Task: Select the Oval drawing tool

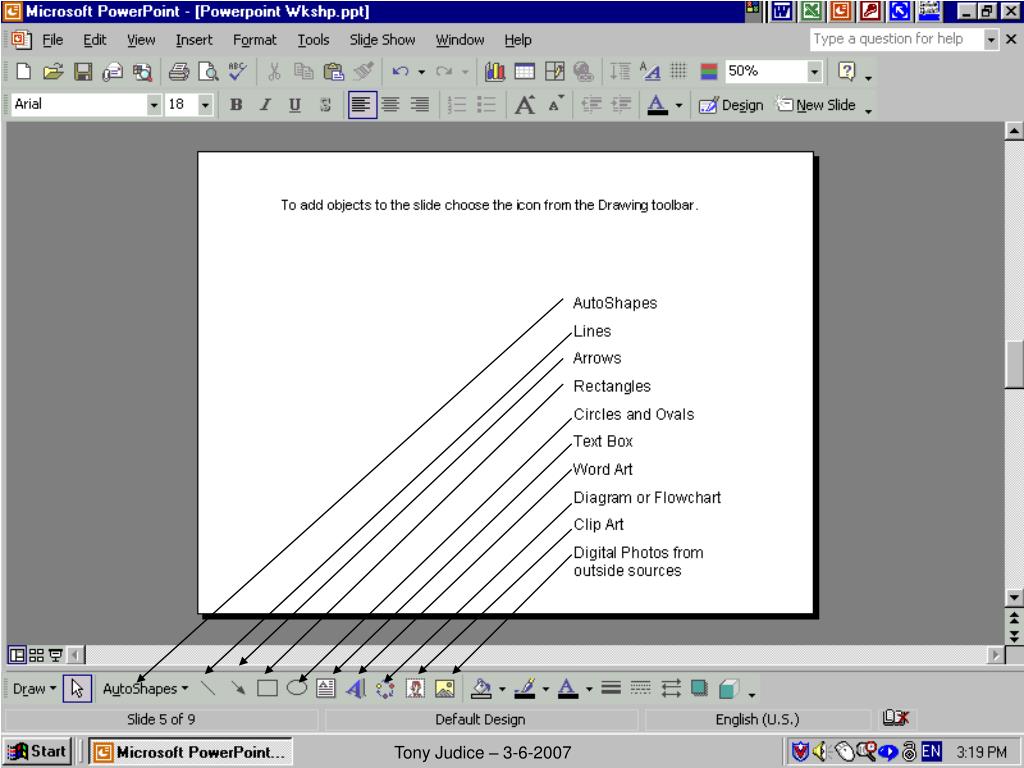Action: coord(296,688)
